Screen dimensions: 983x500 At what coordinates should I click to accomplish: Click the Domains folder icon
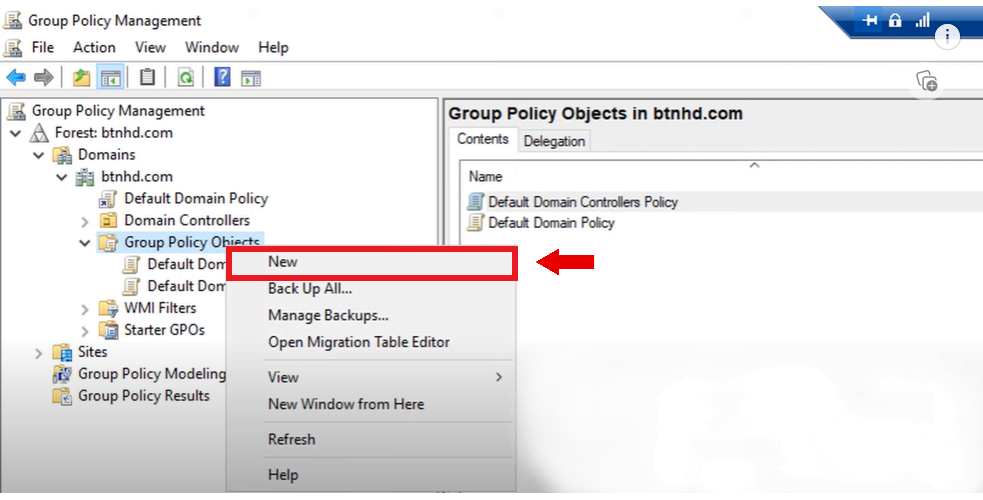tap(62, 155)
